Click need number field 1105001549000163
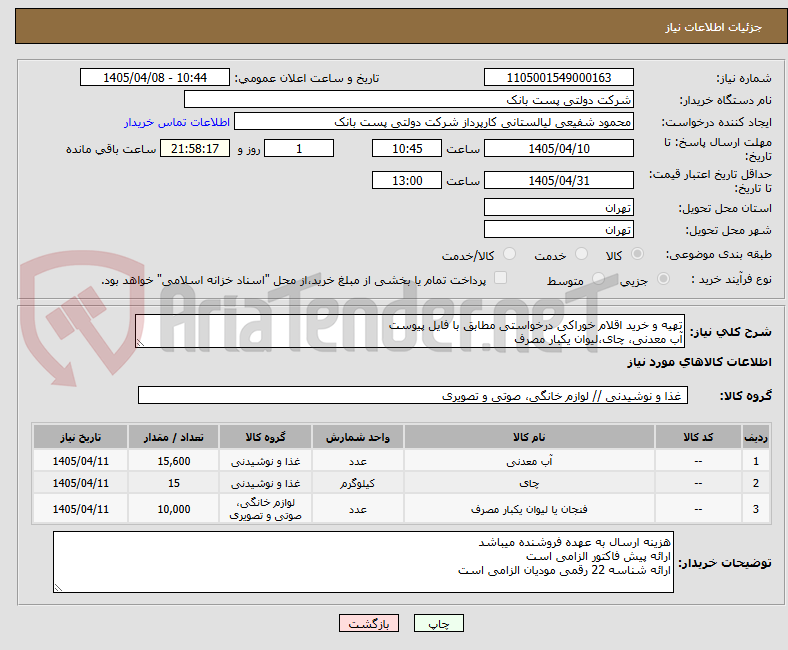 tap(559, 77)
